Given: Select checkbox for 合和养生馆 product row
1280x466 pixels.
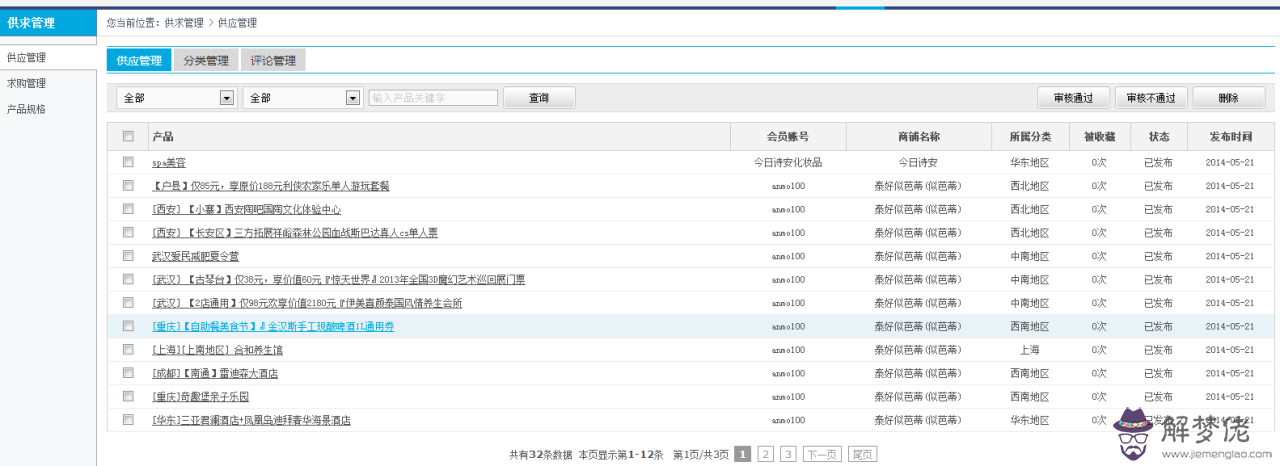Looking at the screenshot, I should pos(128,349).
